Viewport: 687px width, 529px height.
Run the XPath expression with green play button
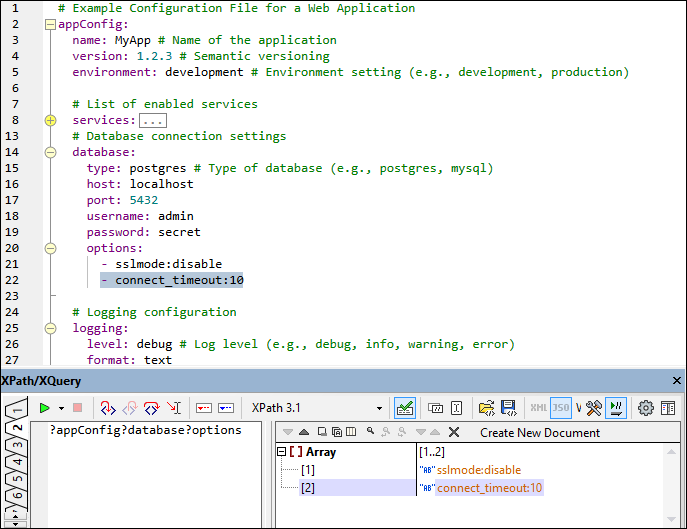point(45,408)
